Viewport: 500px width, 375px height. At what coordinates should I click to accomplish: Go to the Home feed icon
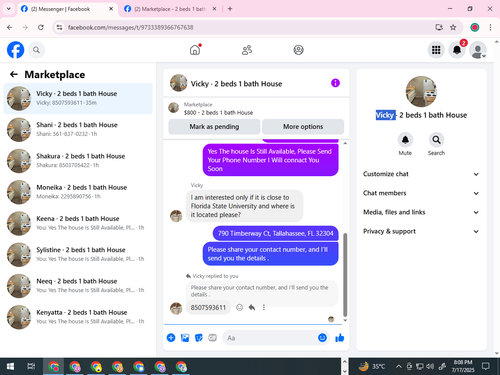tap(195, 50)
